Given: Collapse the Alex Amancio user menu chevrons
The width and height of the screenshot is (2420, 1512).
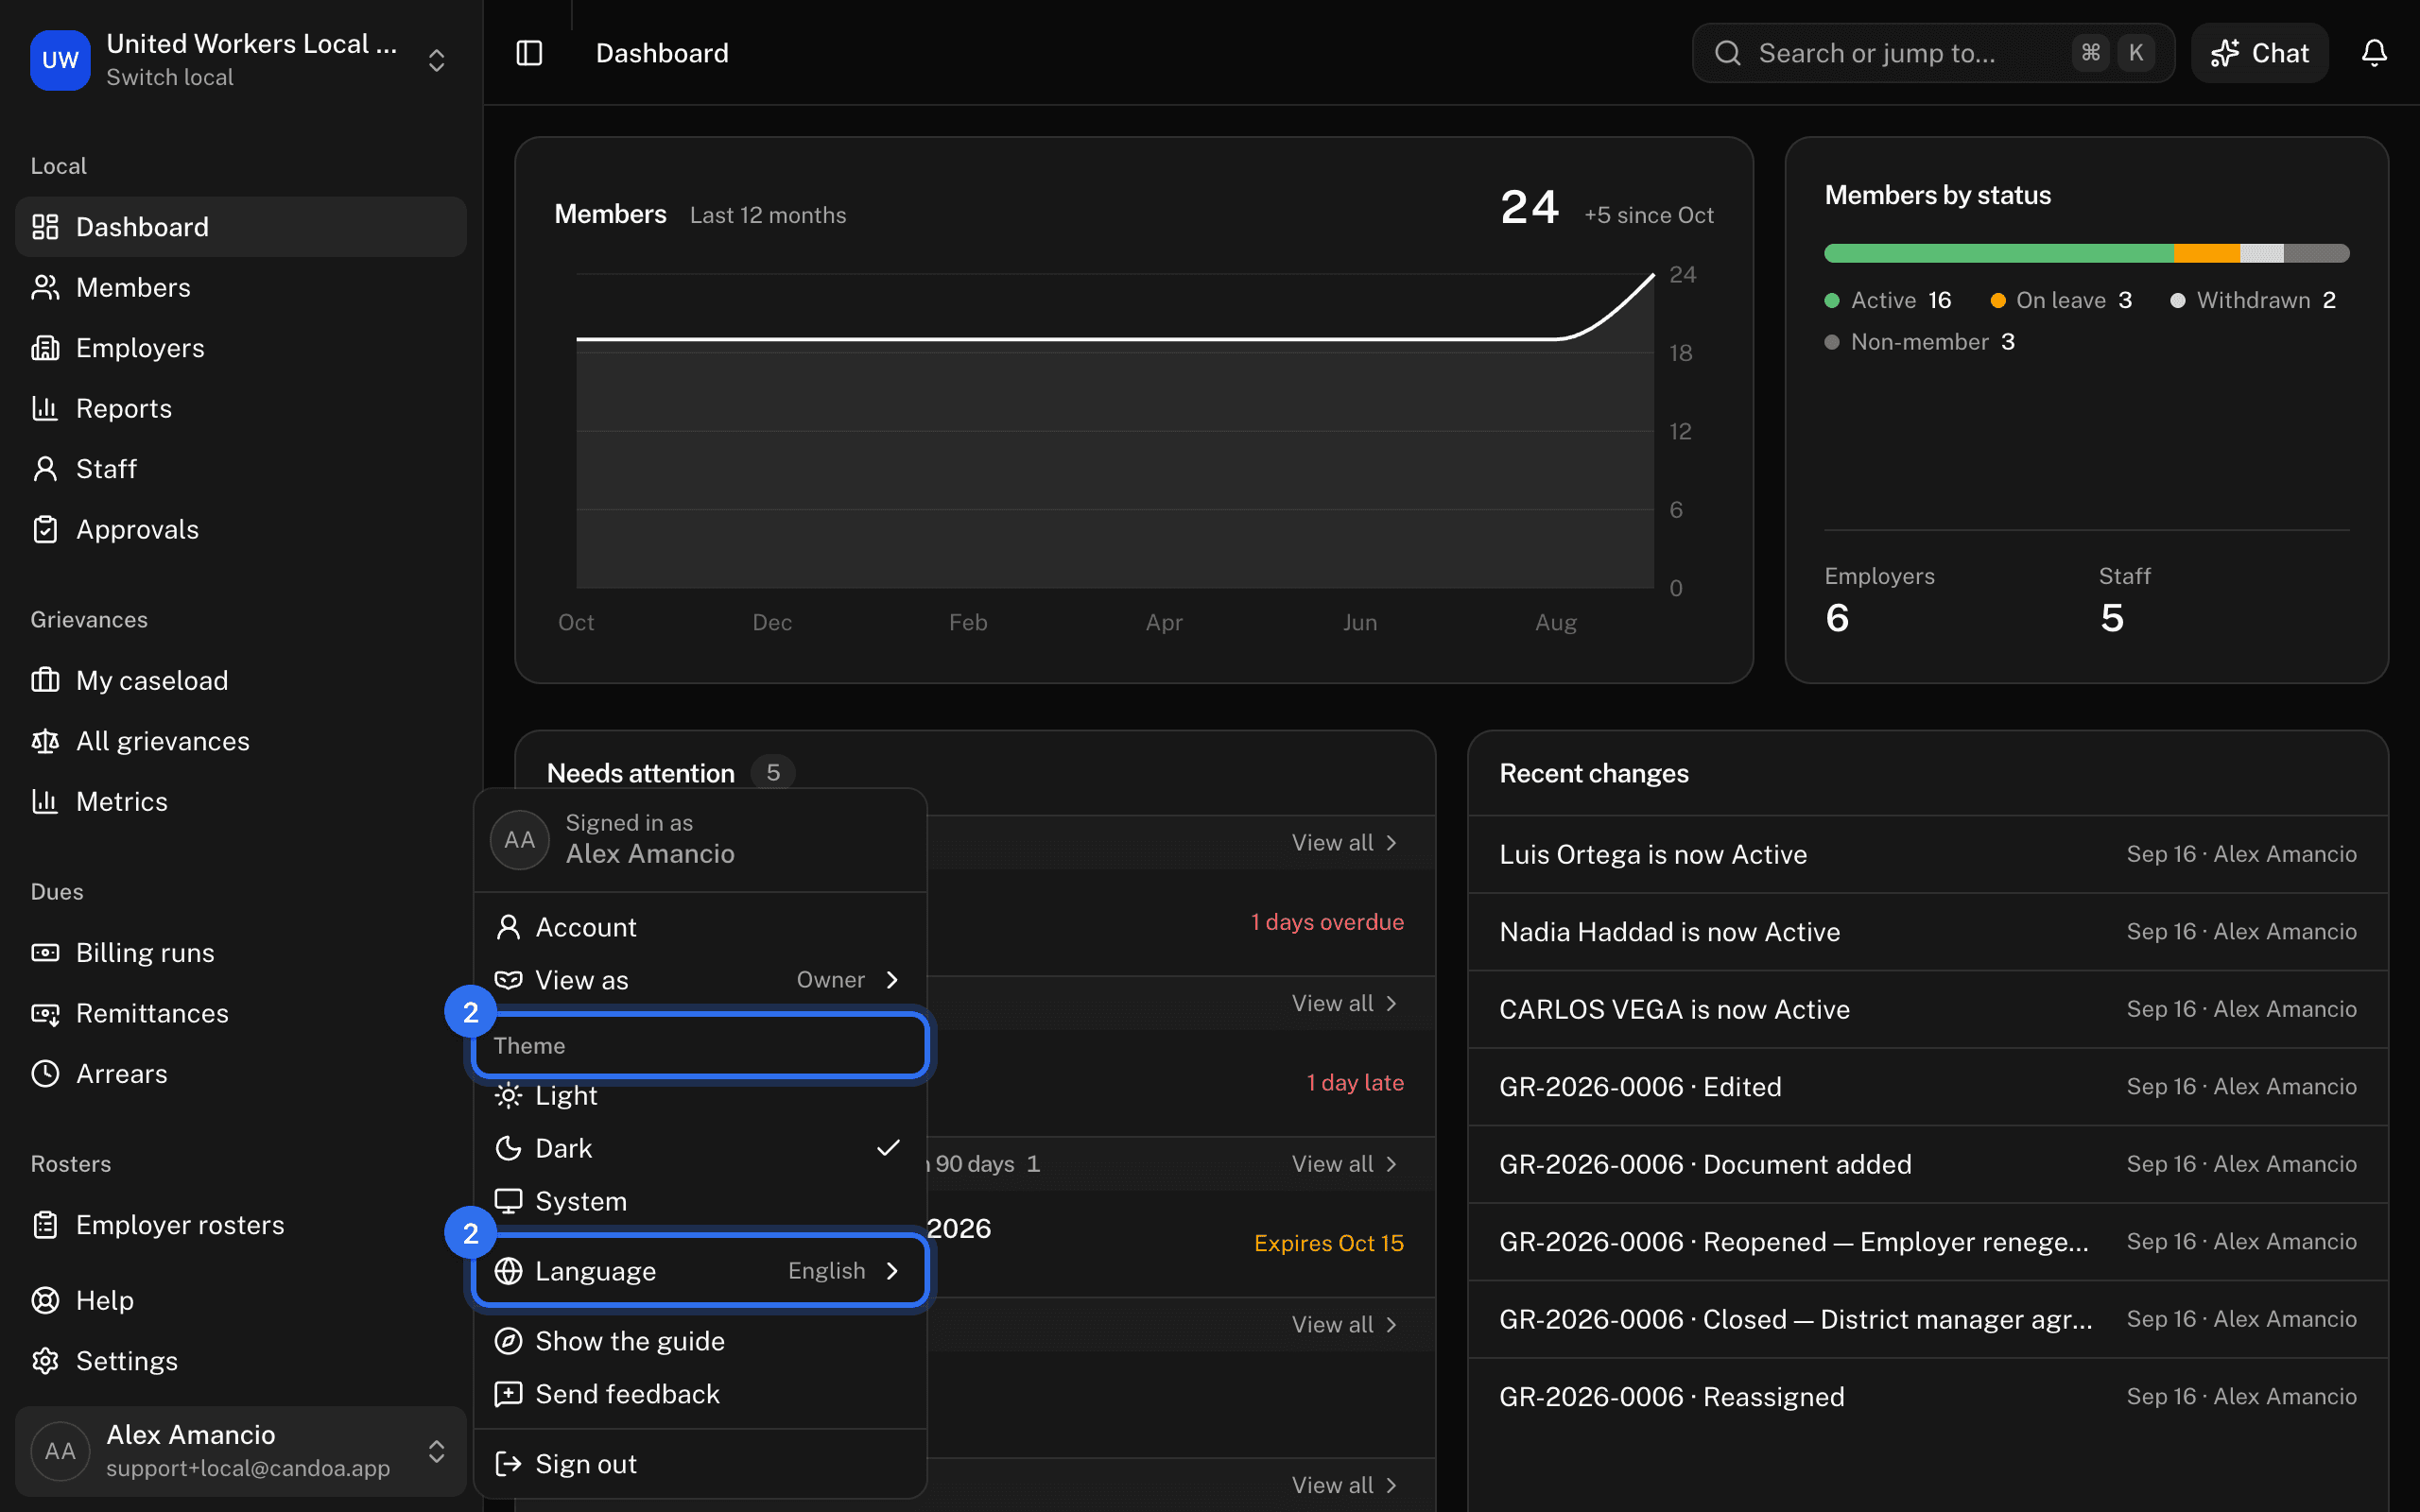Looking at the screenshot, I should pos(436,1452).
